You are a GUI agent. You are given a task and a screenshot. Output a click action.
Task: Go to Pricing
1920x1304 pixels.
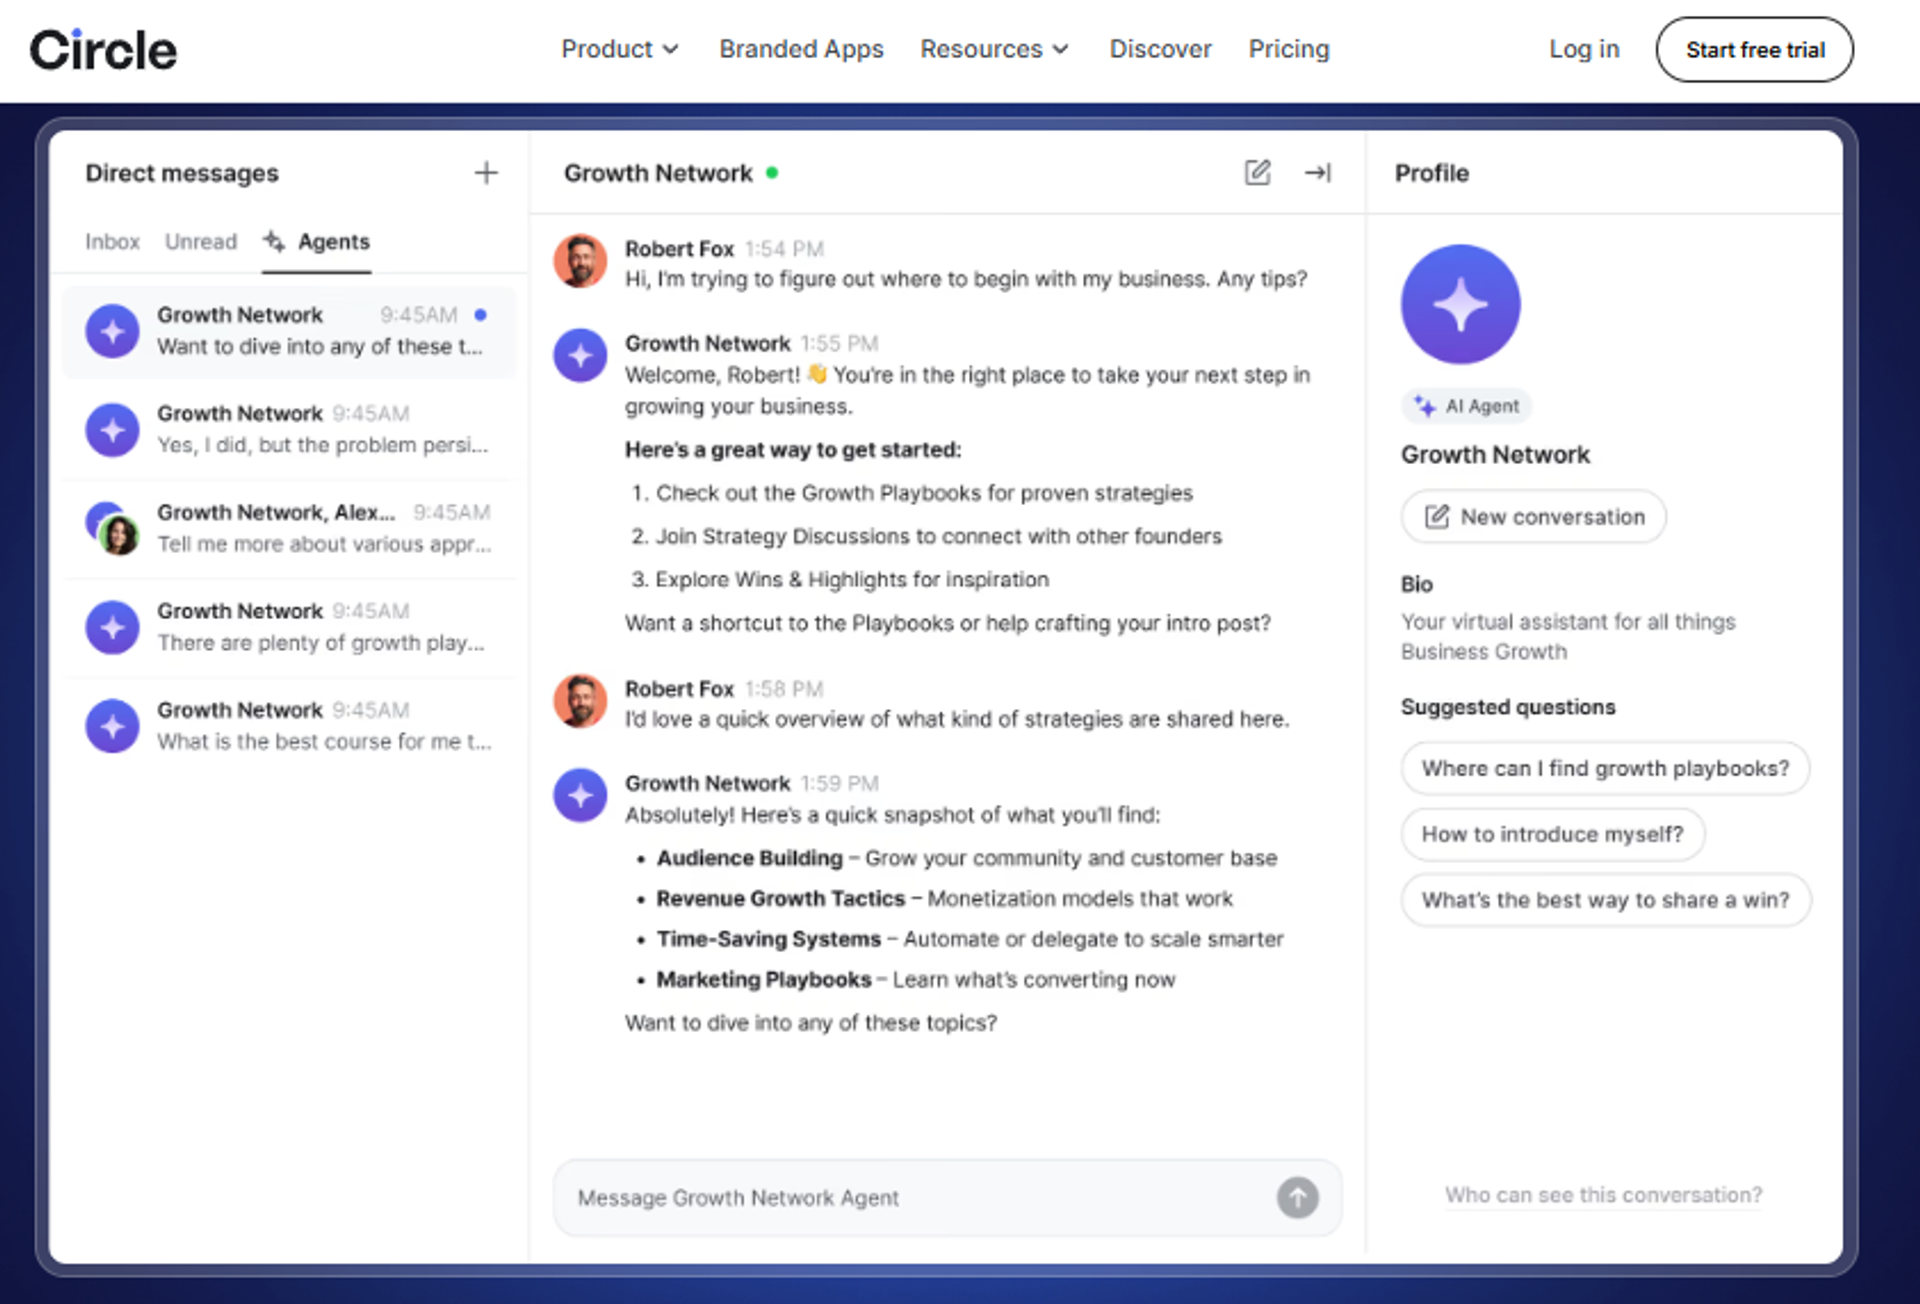pyautogui.click(x=1289, y=49)
